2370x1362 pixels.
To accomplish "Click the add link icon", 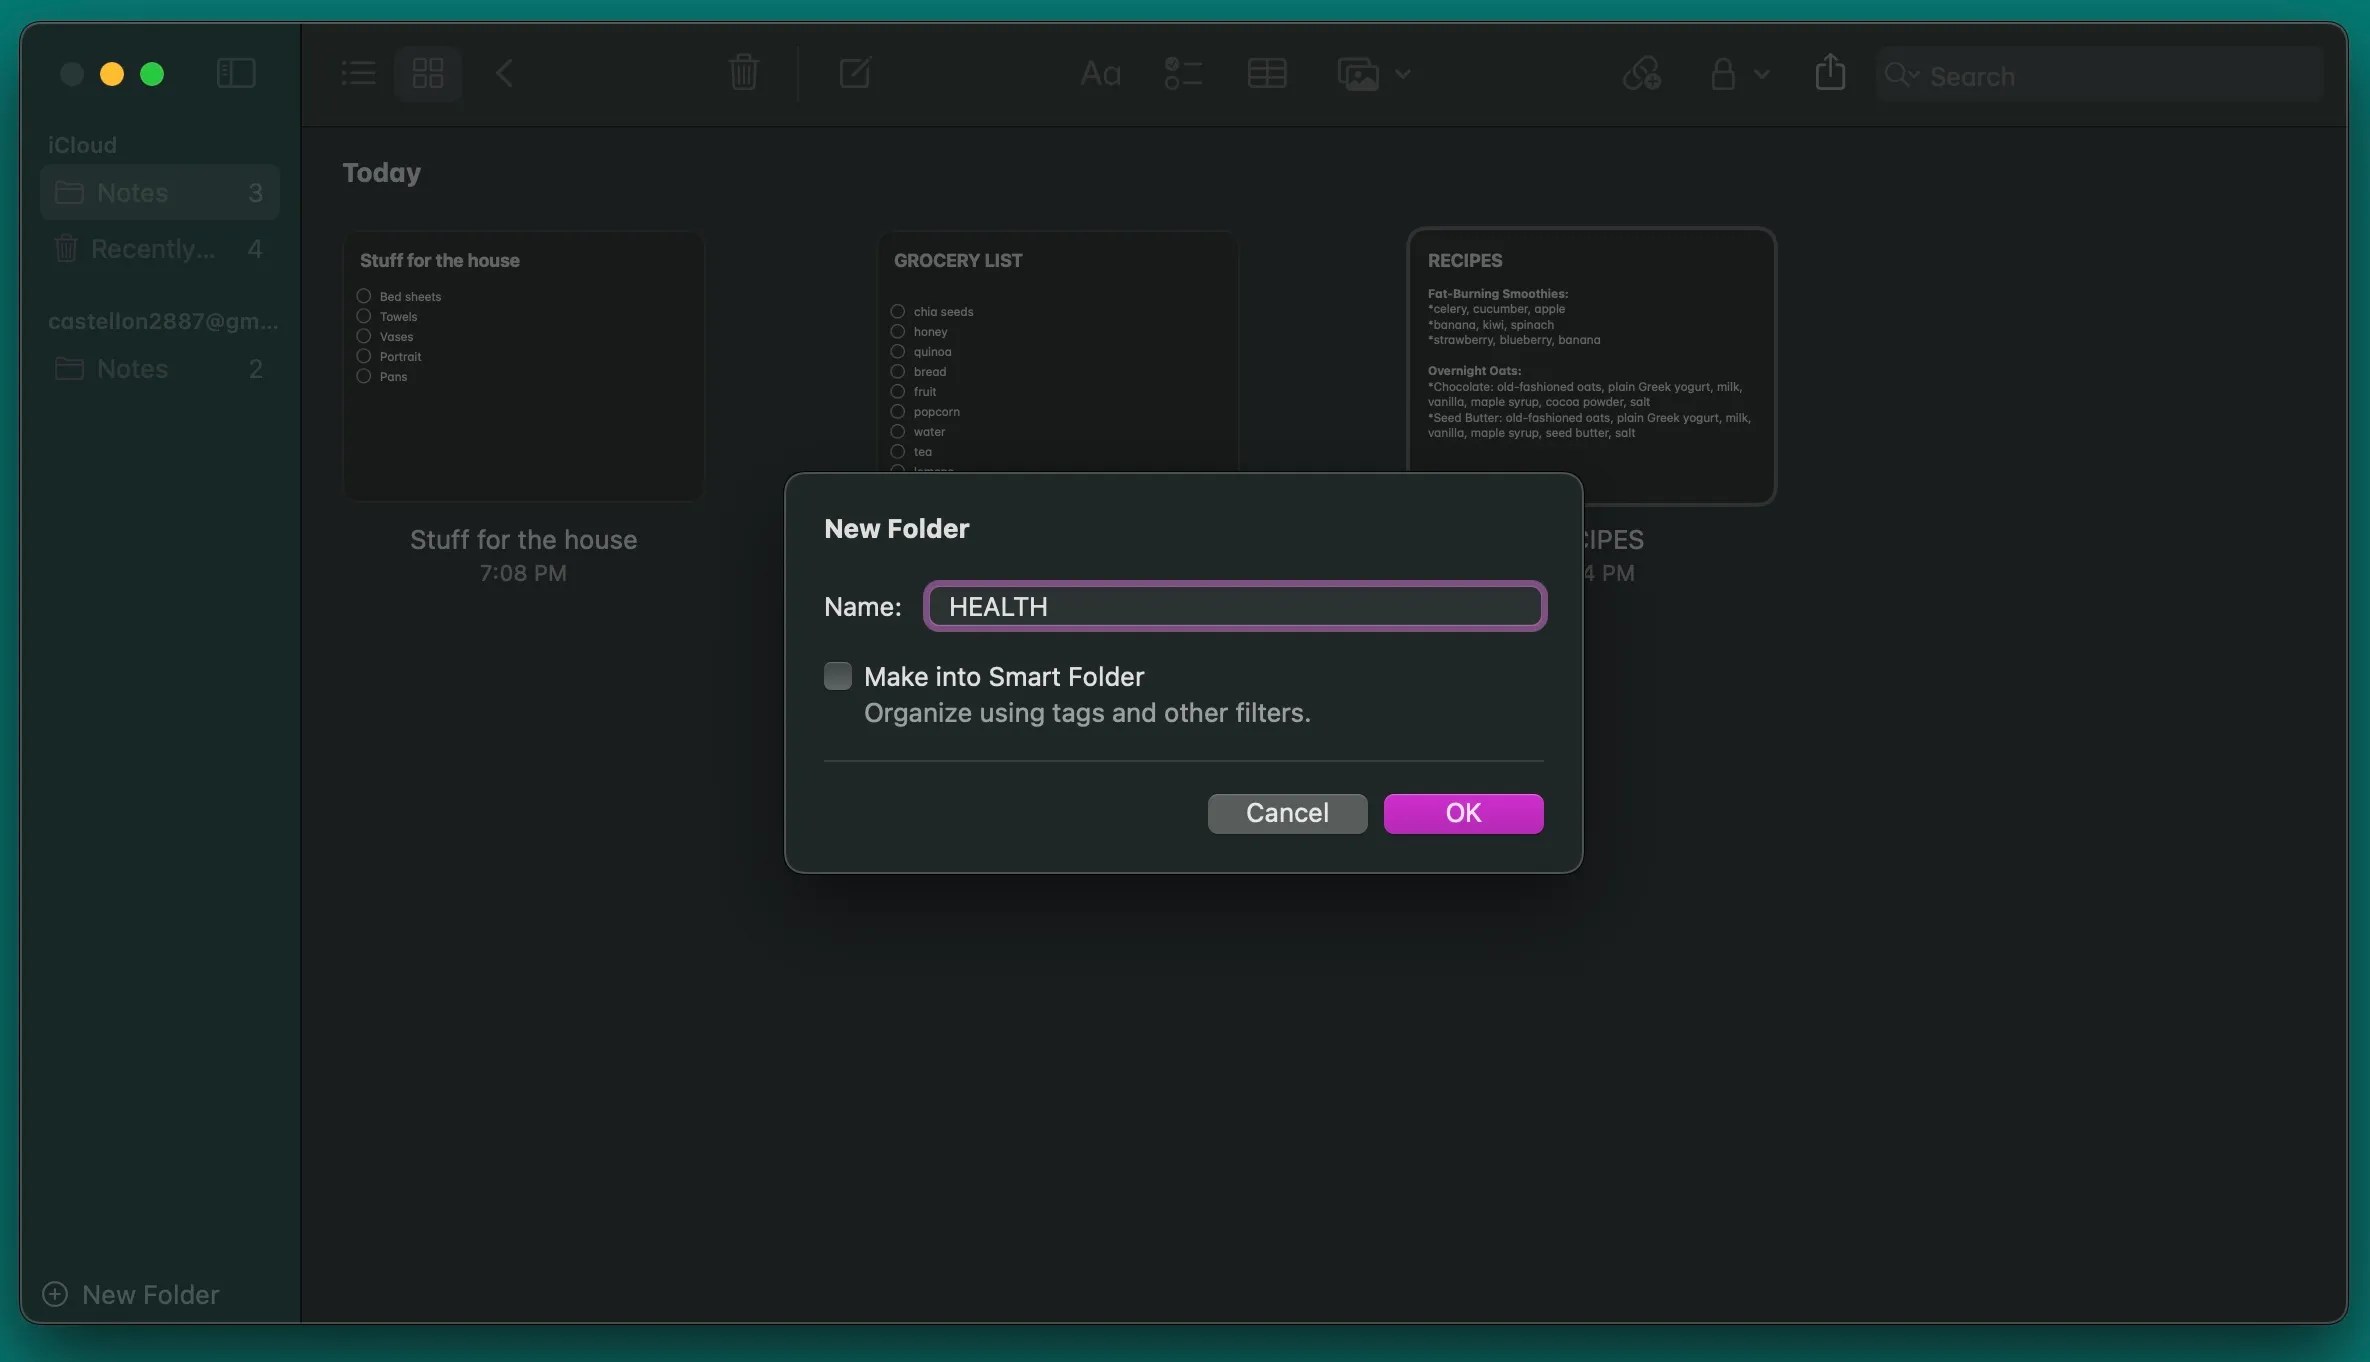I will (x=1641, y=74).
